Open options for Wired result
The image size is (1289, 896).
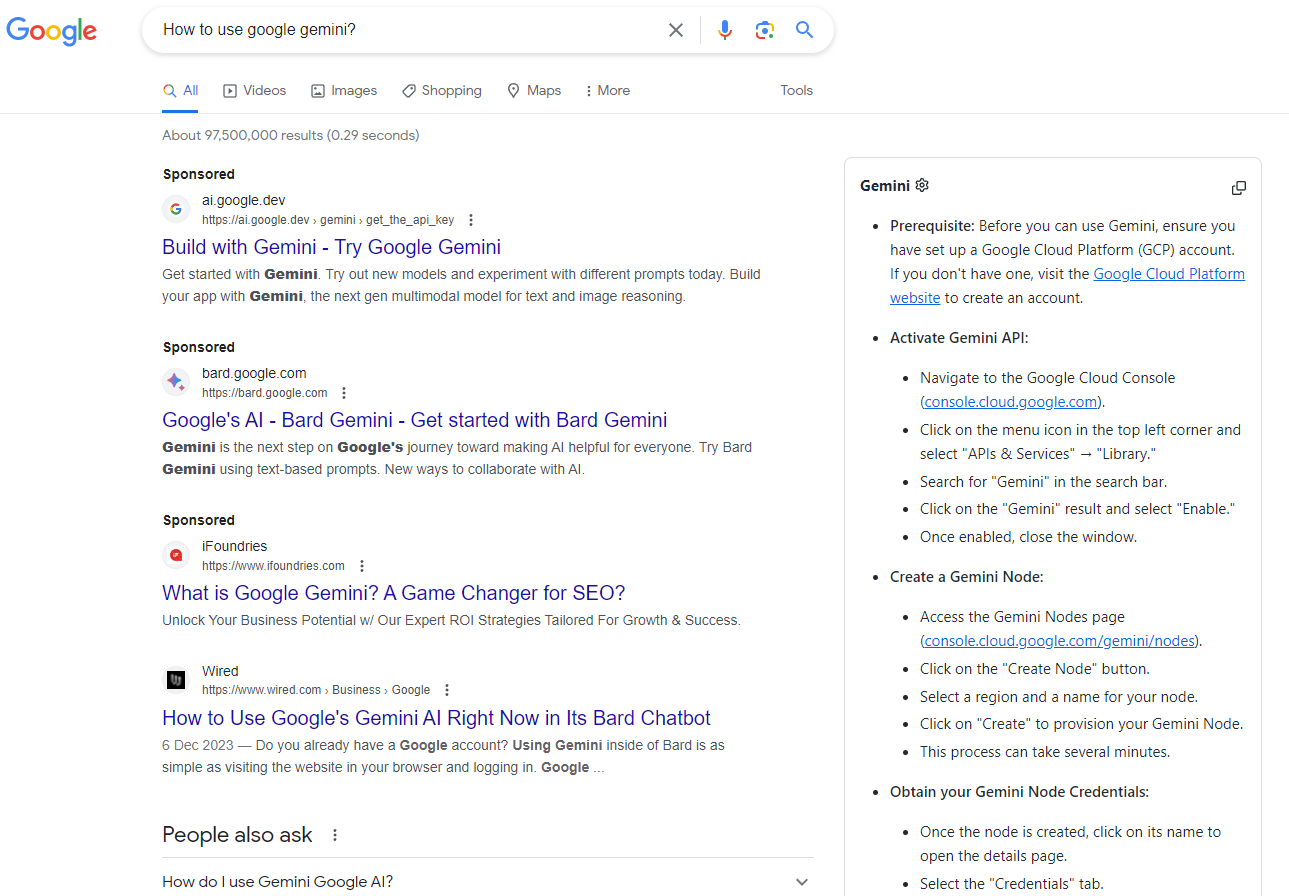tap(447, 690)
